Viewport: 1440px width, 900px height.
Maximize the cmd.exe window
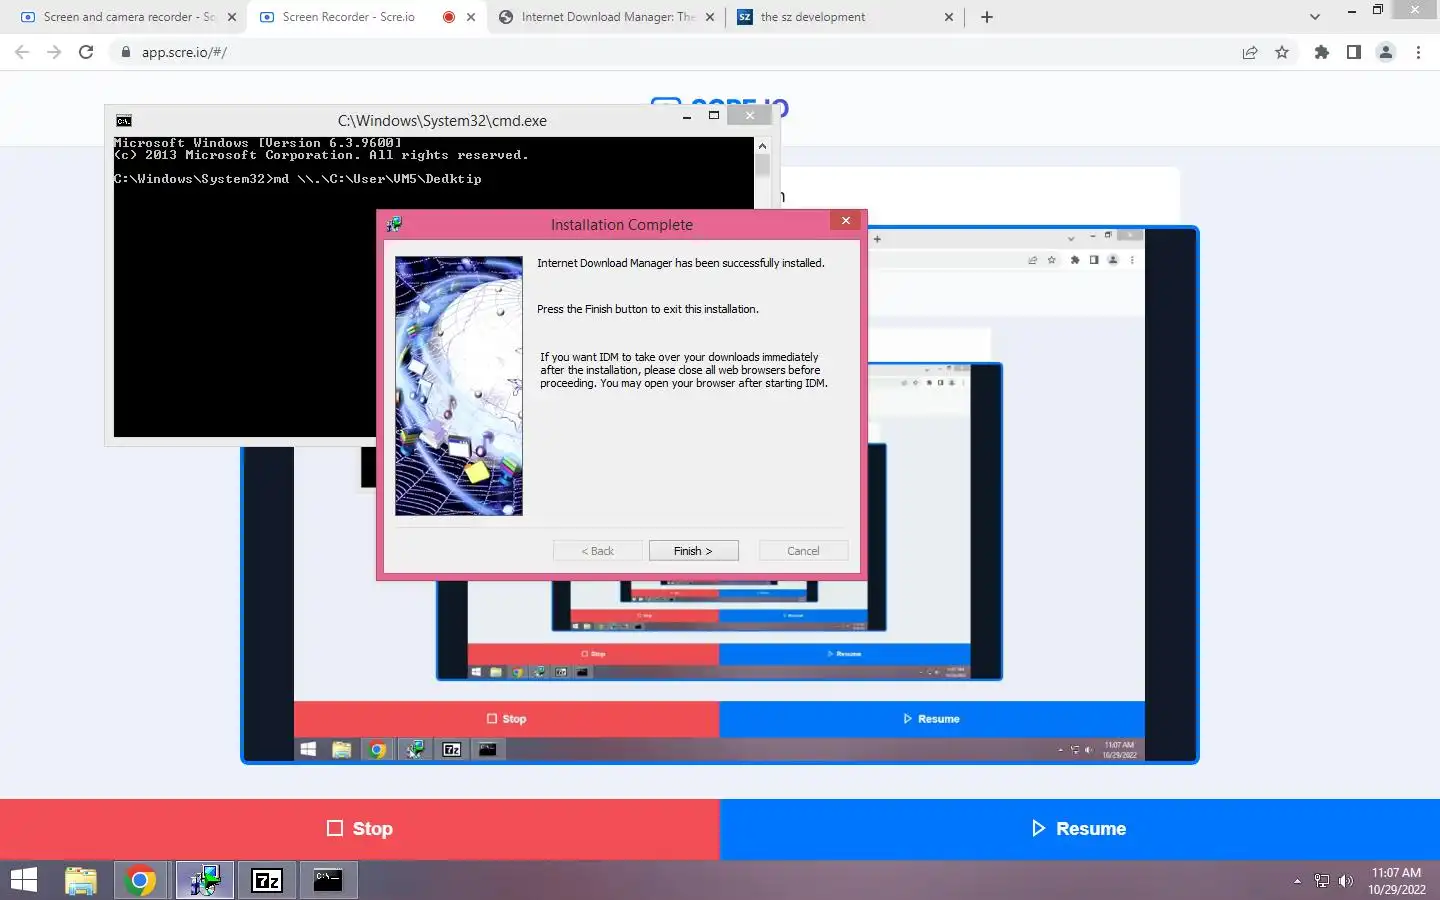pyautogui.click(x=714, y=116)
